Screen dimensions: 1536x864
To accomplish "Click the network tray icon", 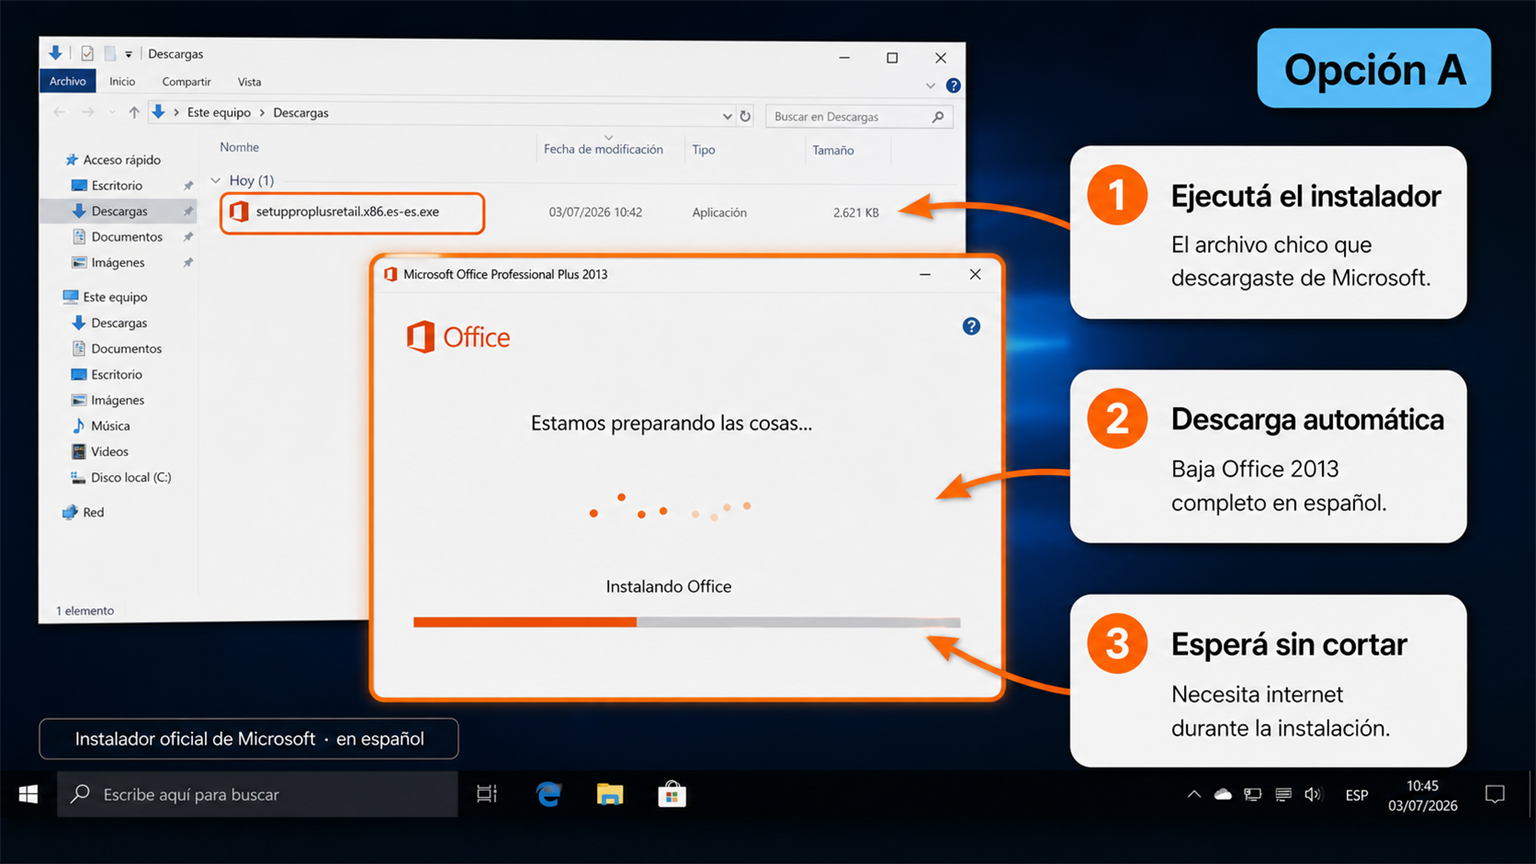I will tap(1253, 795).
